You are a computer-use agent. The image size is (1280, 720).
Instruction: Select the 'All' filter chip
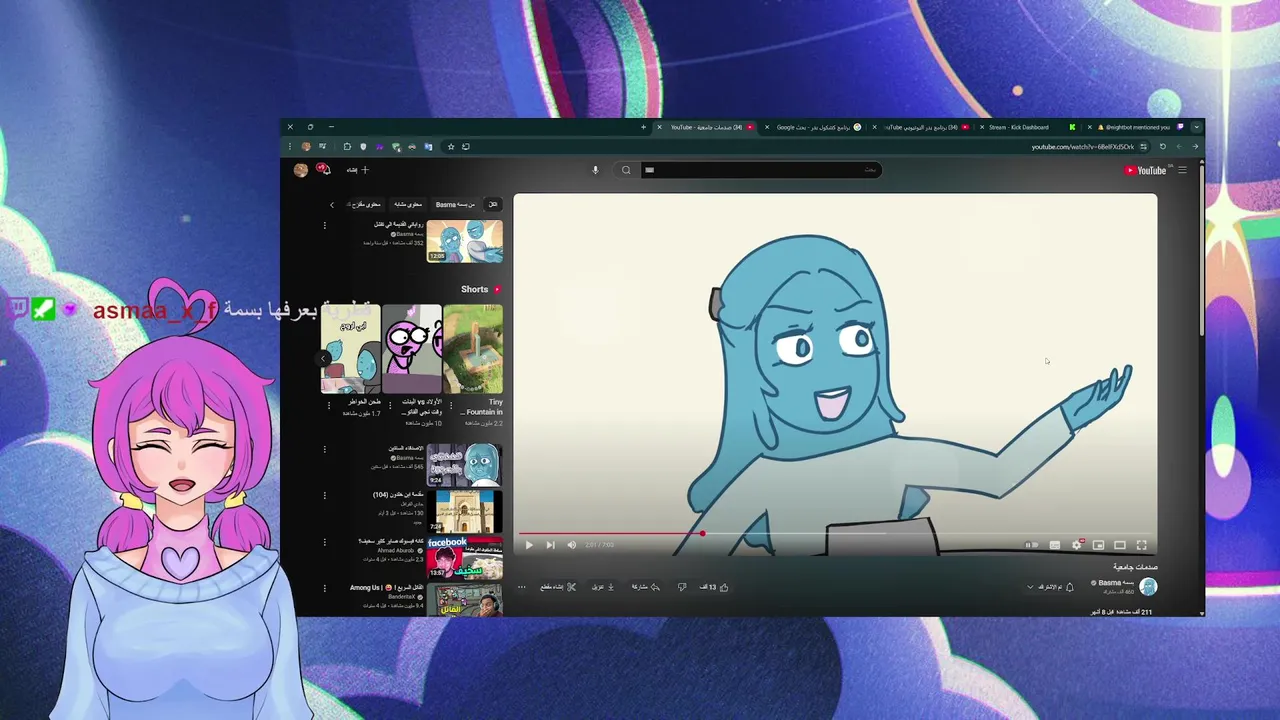(492, 204)
